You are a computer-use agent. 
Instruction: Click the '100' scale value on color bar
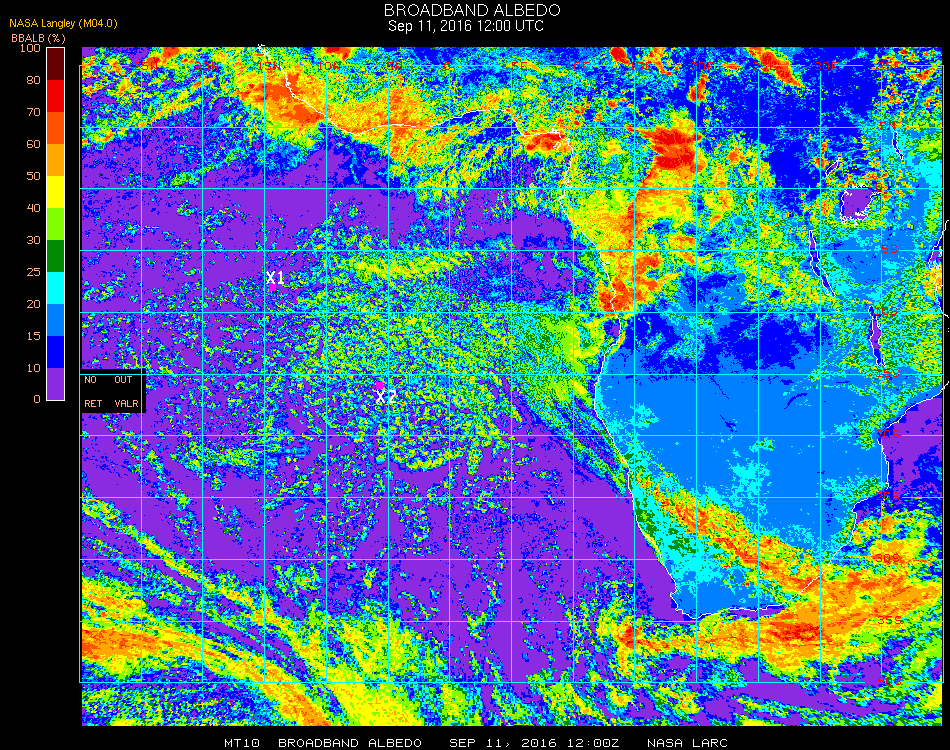coord(30,48)
